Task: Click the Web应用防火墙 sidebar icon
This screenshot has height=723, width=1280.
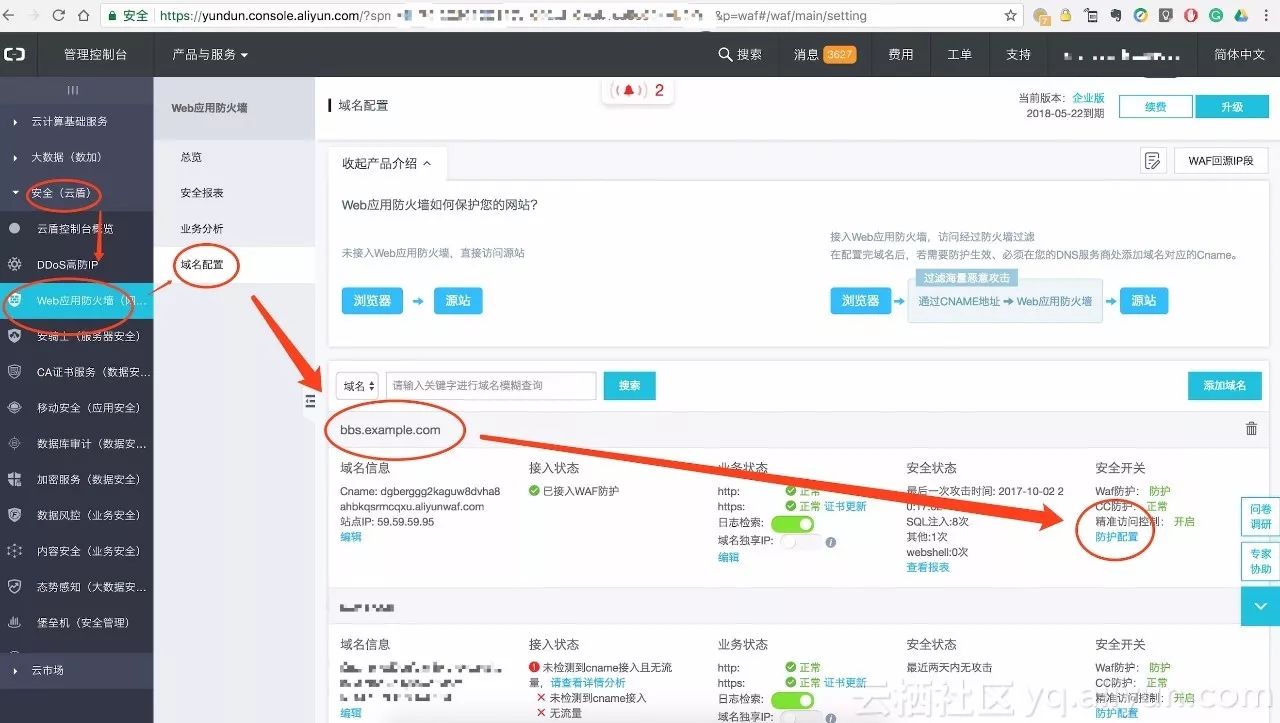Action: click(x=14, y=300)
